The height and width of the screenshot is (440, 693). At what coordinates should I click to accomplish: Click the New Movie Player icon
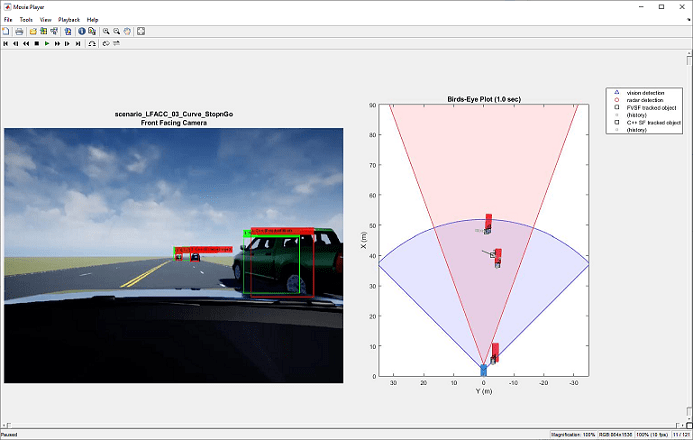pyautogui.click(x=6, y=31)
